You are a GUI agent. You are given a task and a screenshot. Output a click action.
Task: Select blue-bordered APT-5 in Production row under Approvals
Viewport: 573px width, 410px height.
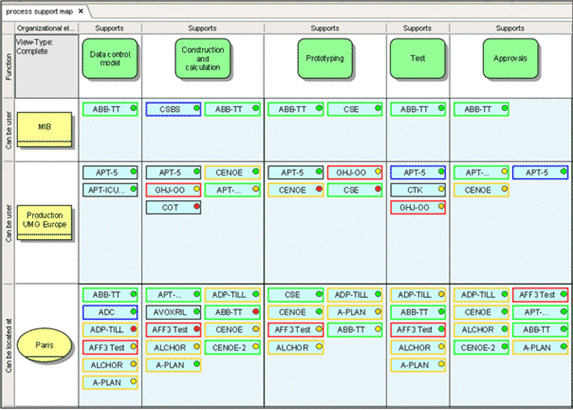point(540,172)
